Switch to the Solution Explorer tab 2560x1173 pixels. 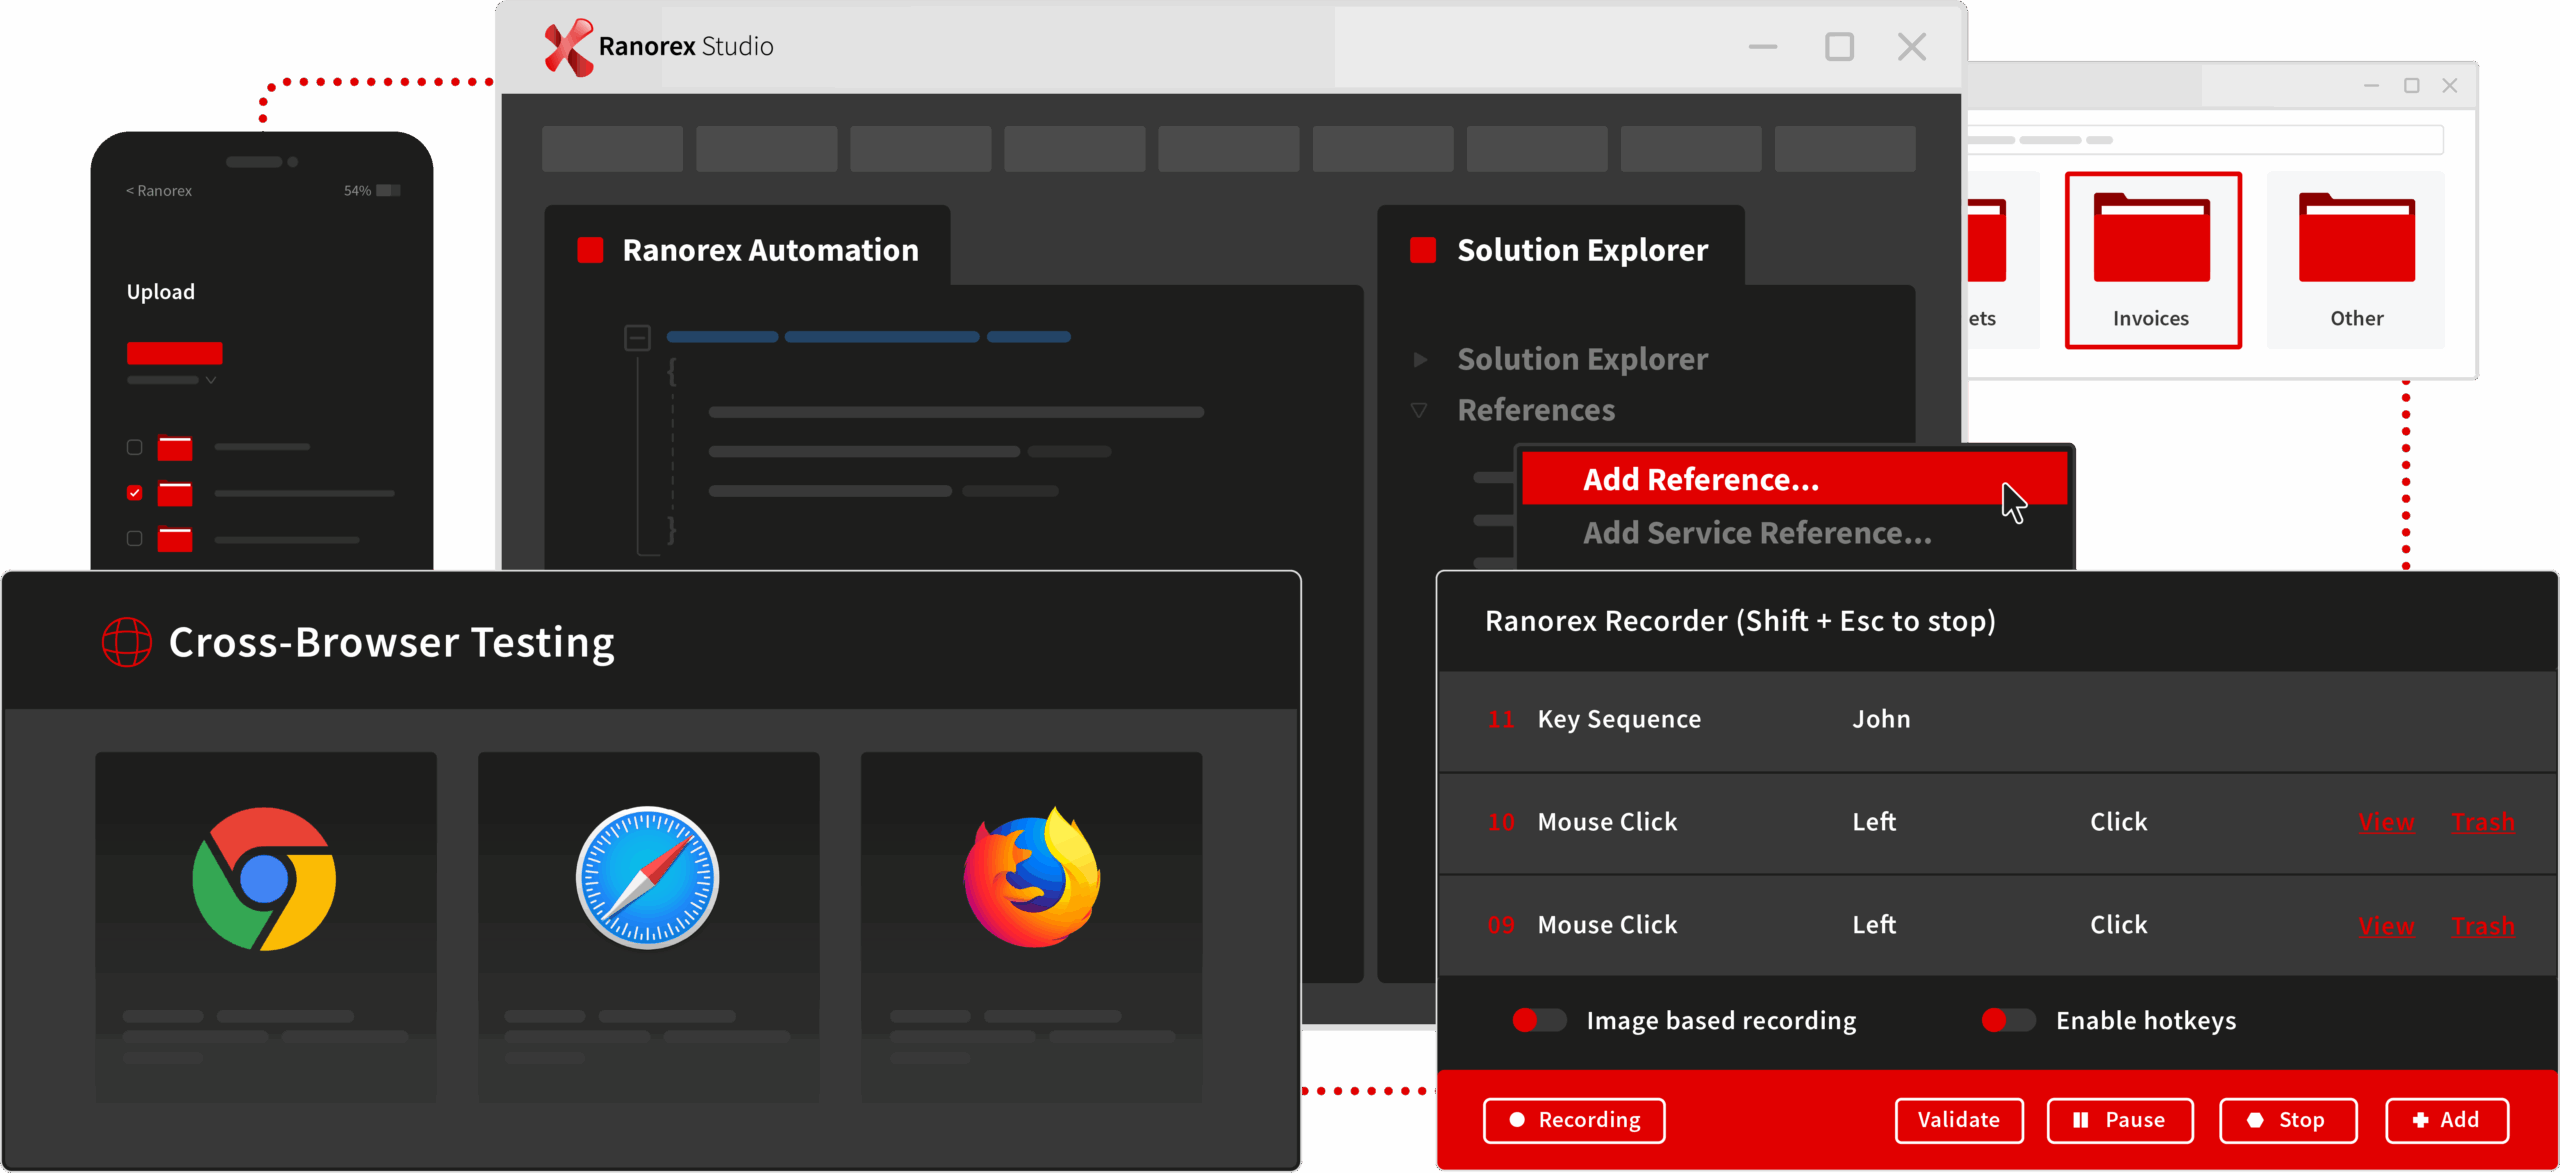pos(1561,248)
